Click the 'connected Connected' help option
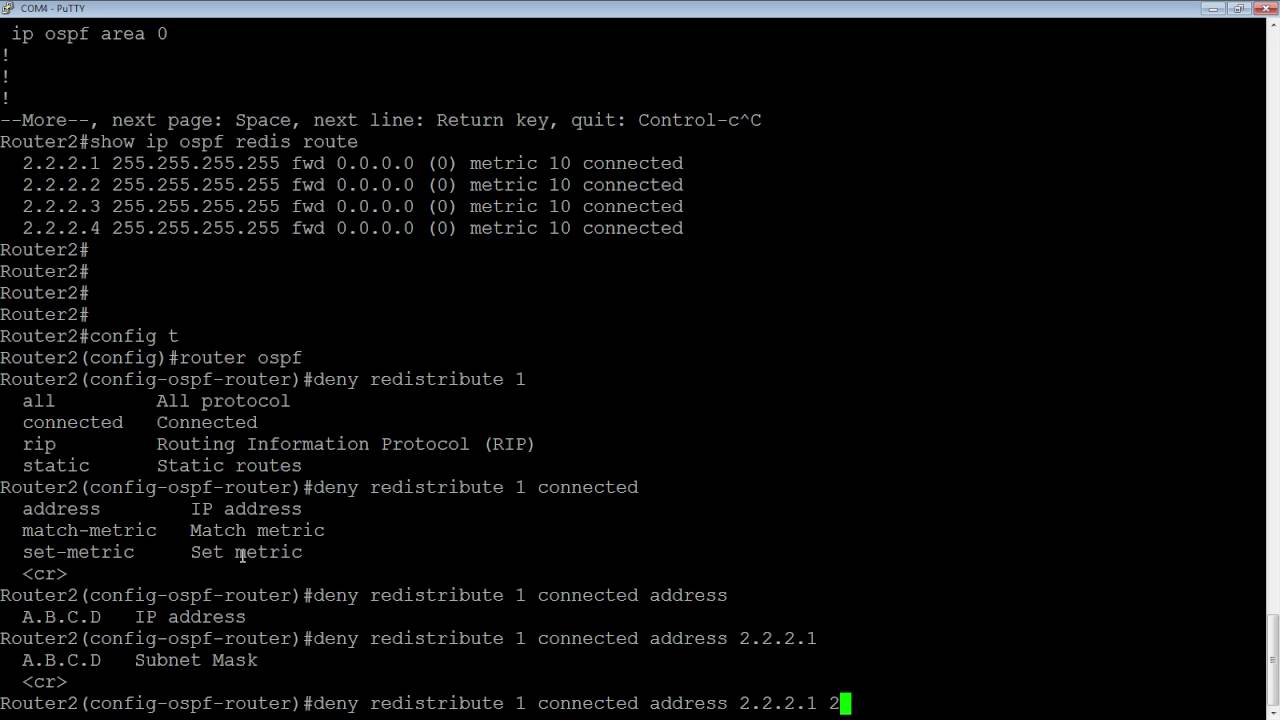1280x720 pixels. point(140,422)
